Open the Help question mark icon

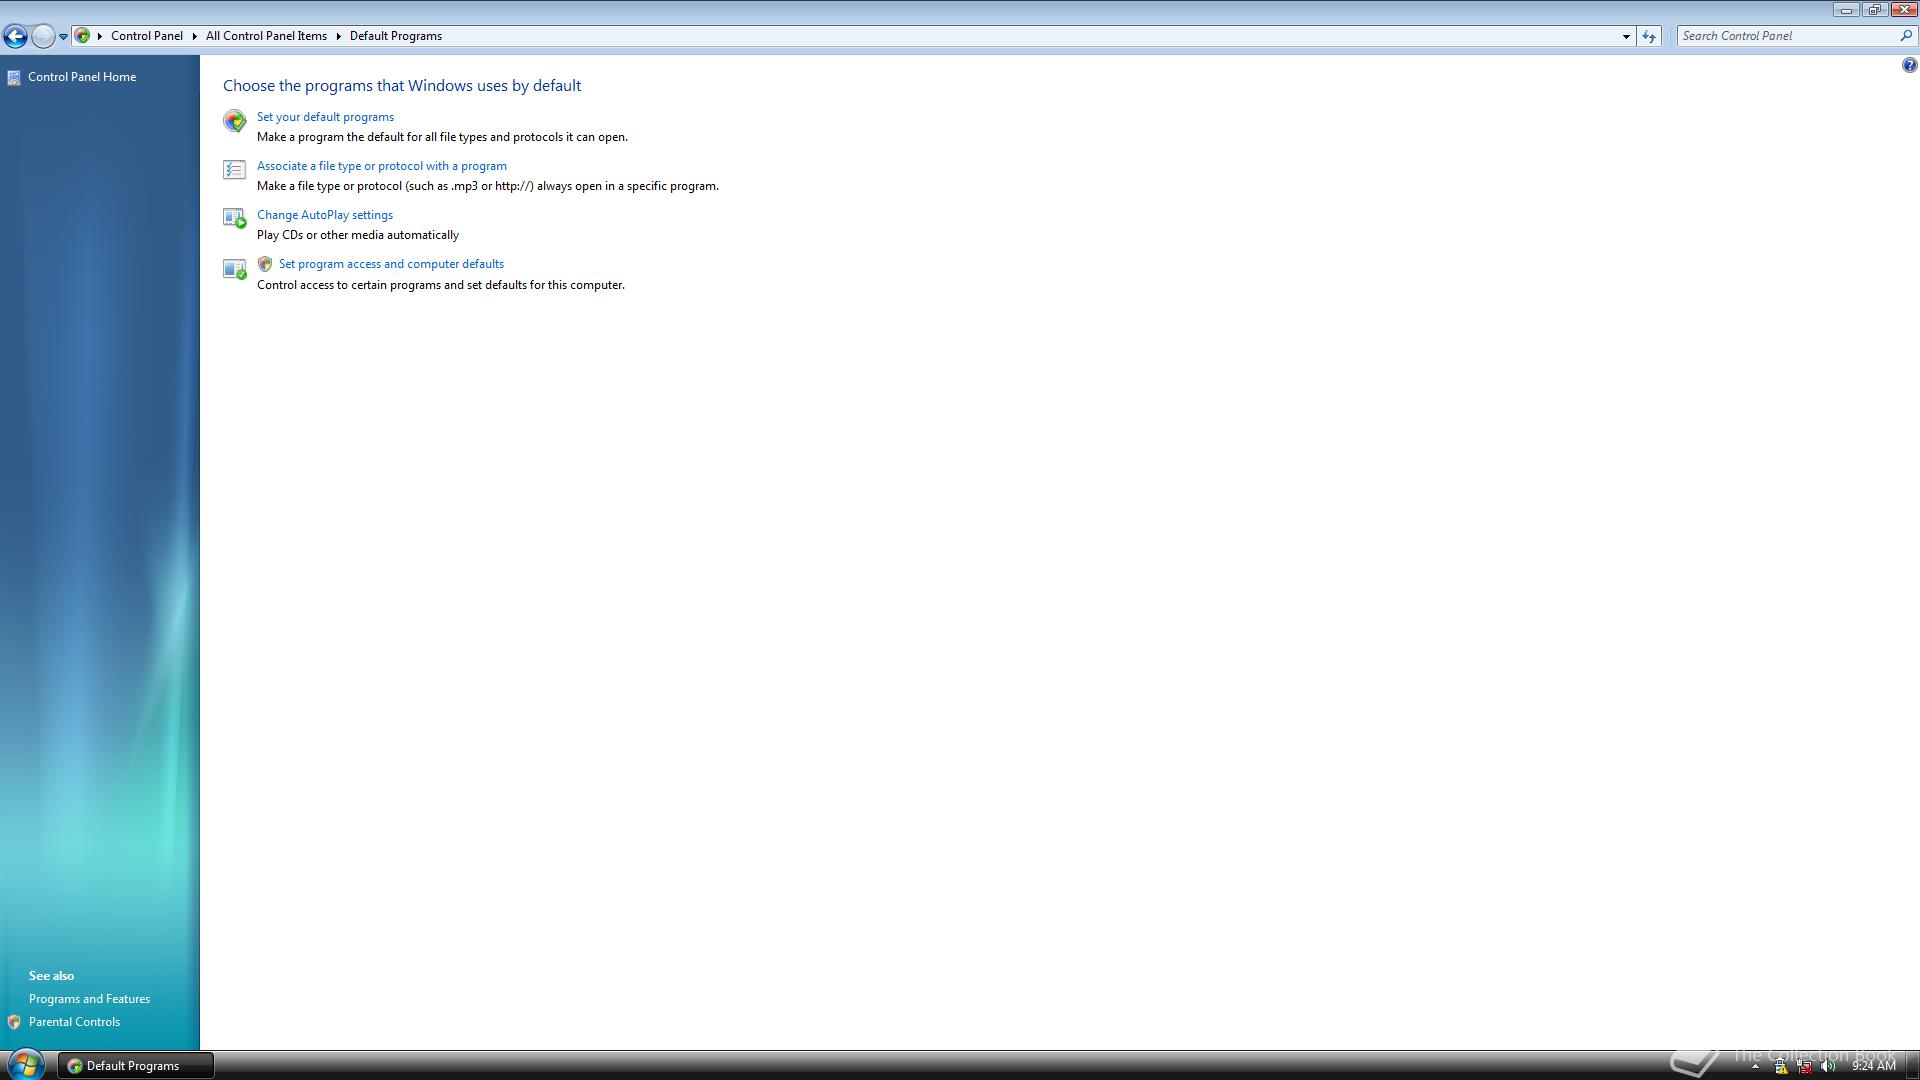click(x=1909, y=66)
